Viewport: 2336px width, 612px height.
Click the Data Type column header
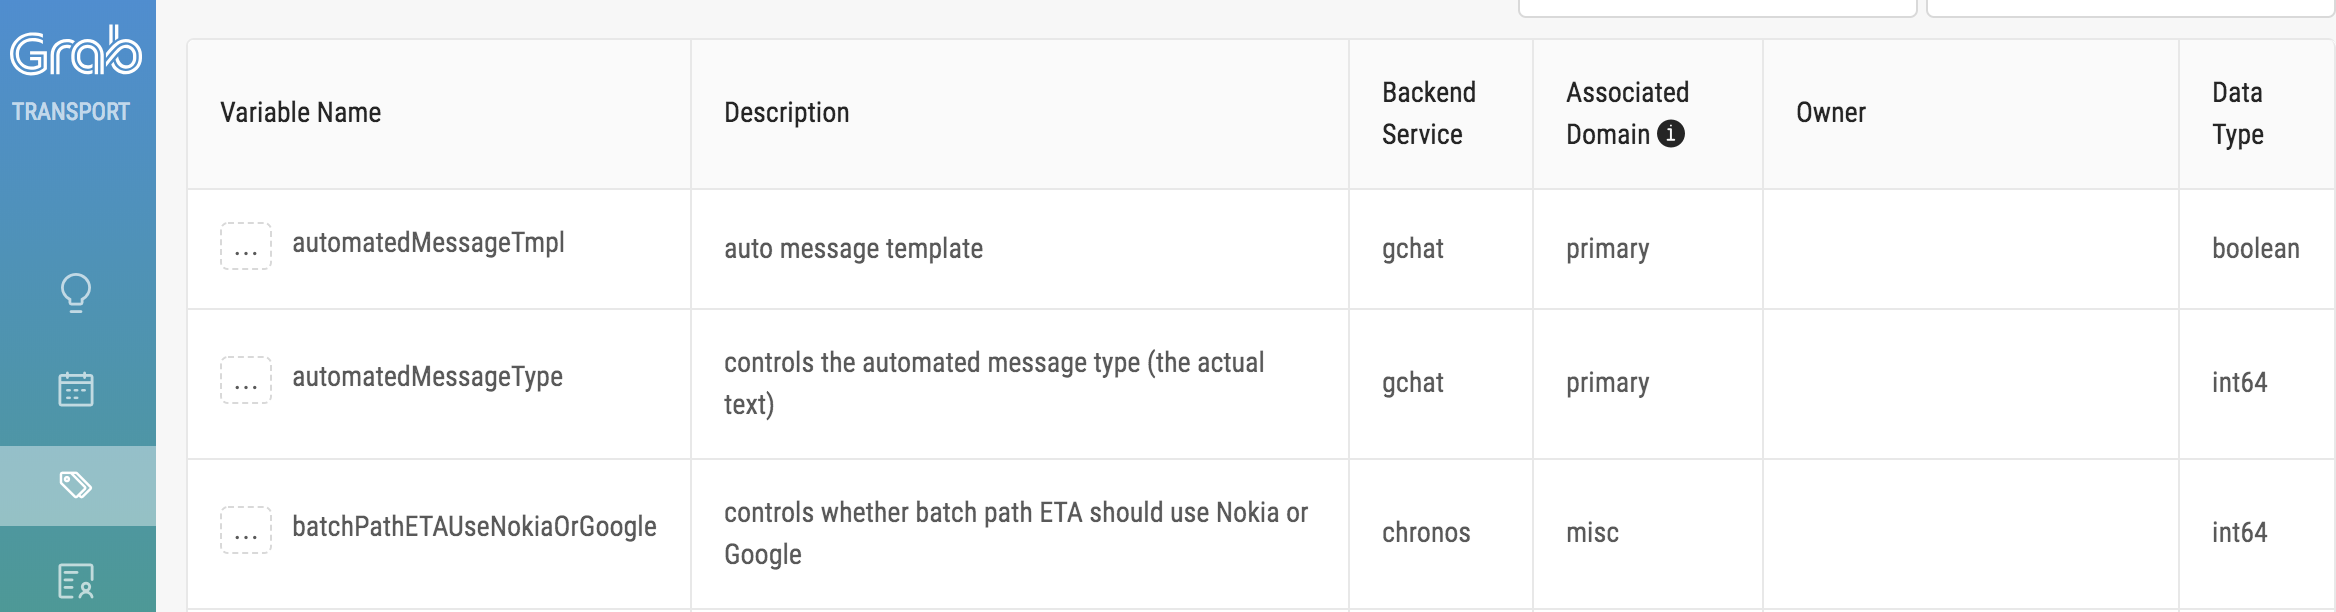point(2238,113)
